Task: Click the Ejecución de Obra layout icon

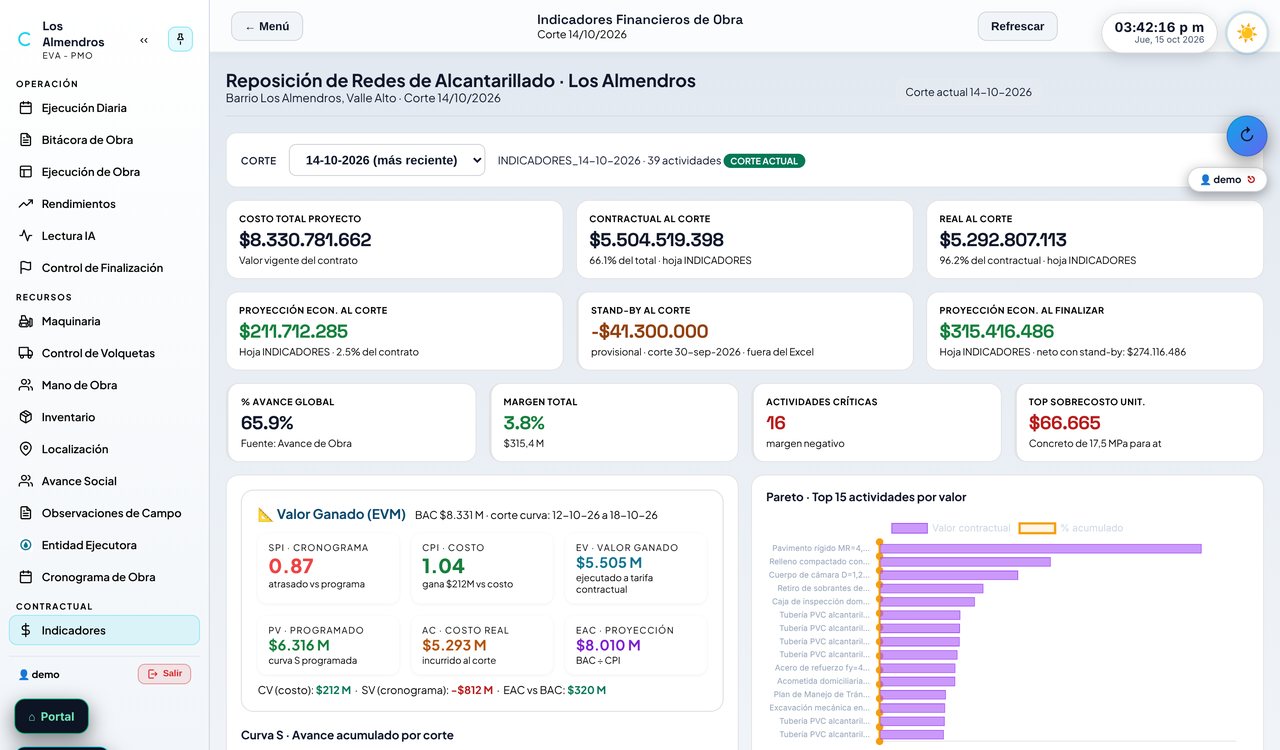Action: coord(26,172)
